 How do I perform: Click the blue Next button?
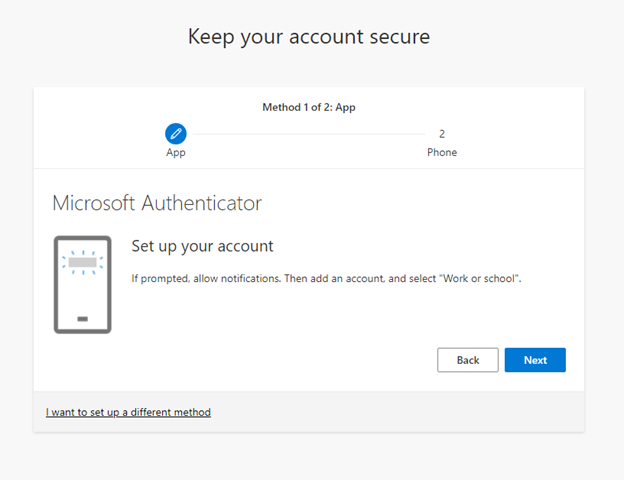[535, 360]
